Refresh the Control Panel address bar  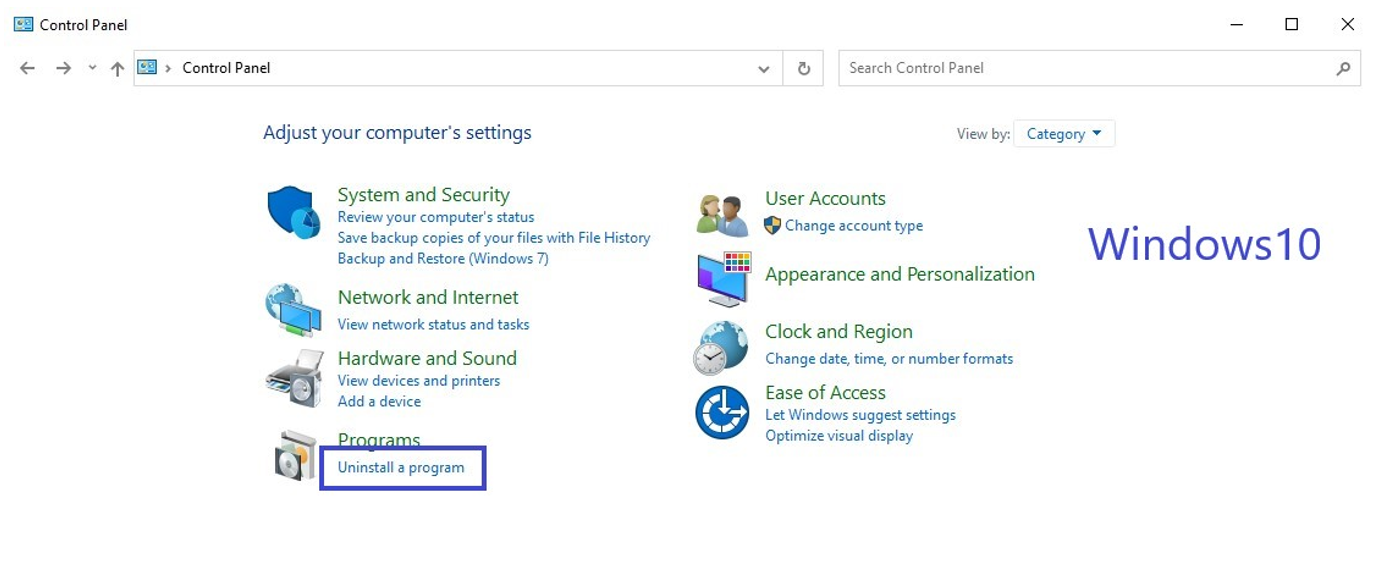coord(803,68)
